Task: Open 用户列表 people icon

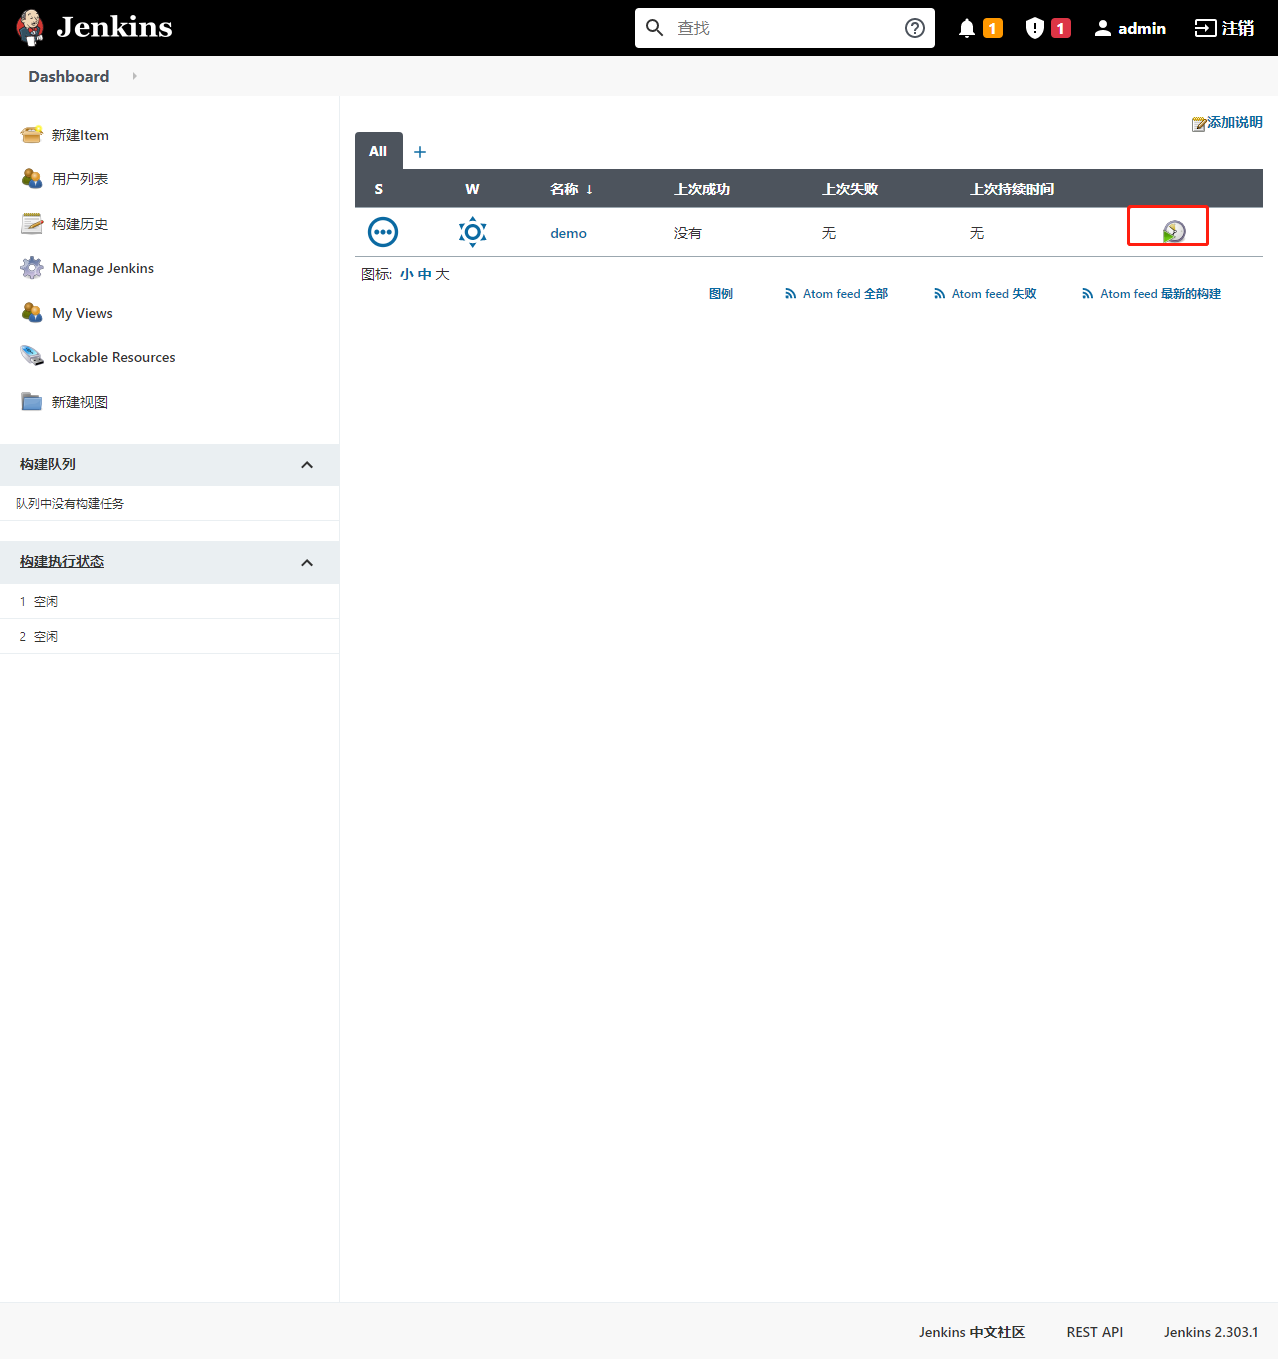Action: coord(32,178)
